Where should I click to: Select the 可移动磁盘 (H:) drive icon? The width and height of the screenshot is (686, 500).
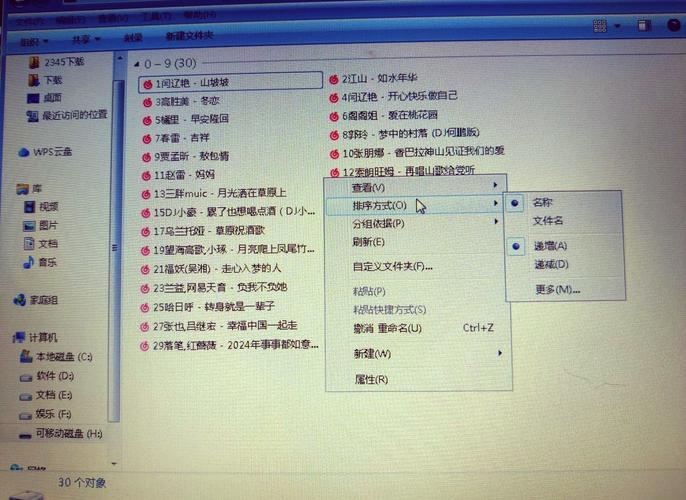click(25, 435)
